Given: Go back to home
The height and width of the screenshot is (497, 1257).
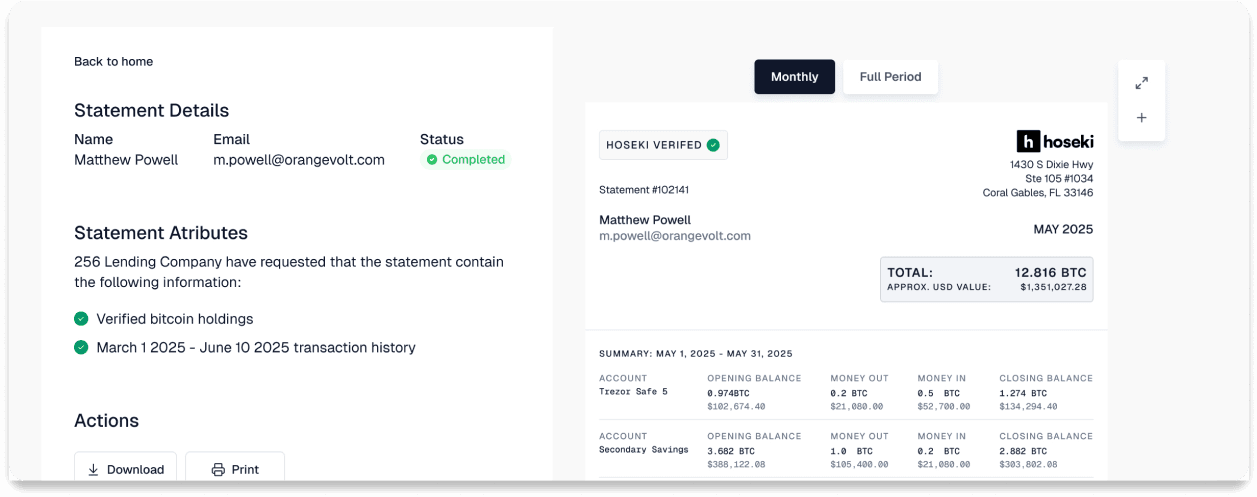Looking at the screenshot, I should click(113, 62).
